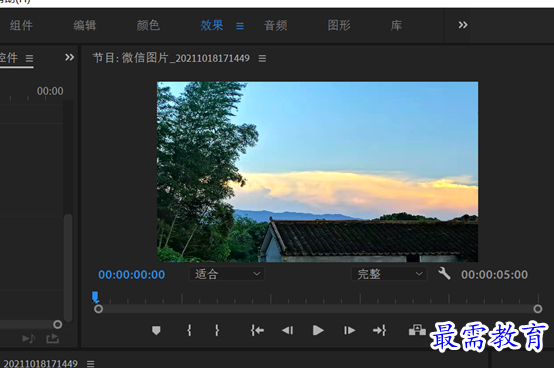Viewport: 554px width, 368px height.
Task: Switch to the 音频 workspace tab
Action: point(276,25)
